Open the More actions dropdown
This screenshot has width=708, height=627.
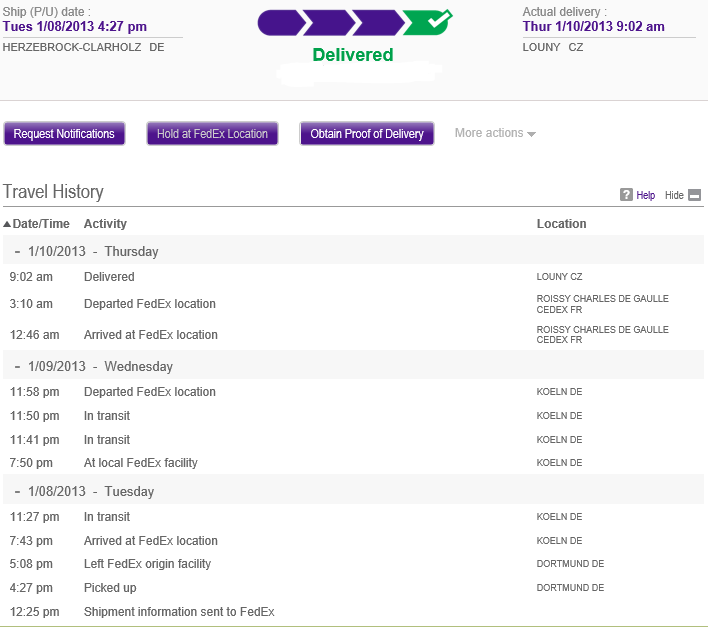click(x=495, y=134)
